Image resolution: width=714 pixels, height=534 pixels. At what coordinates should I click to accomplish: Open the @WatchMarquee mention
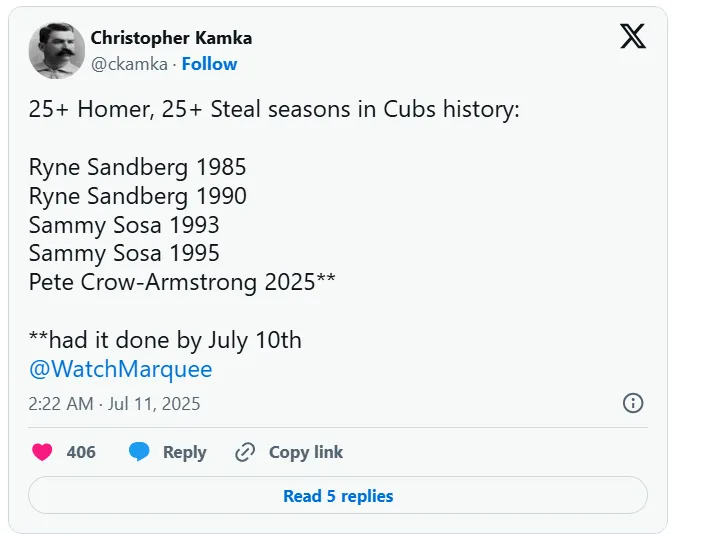coord(121,369)
